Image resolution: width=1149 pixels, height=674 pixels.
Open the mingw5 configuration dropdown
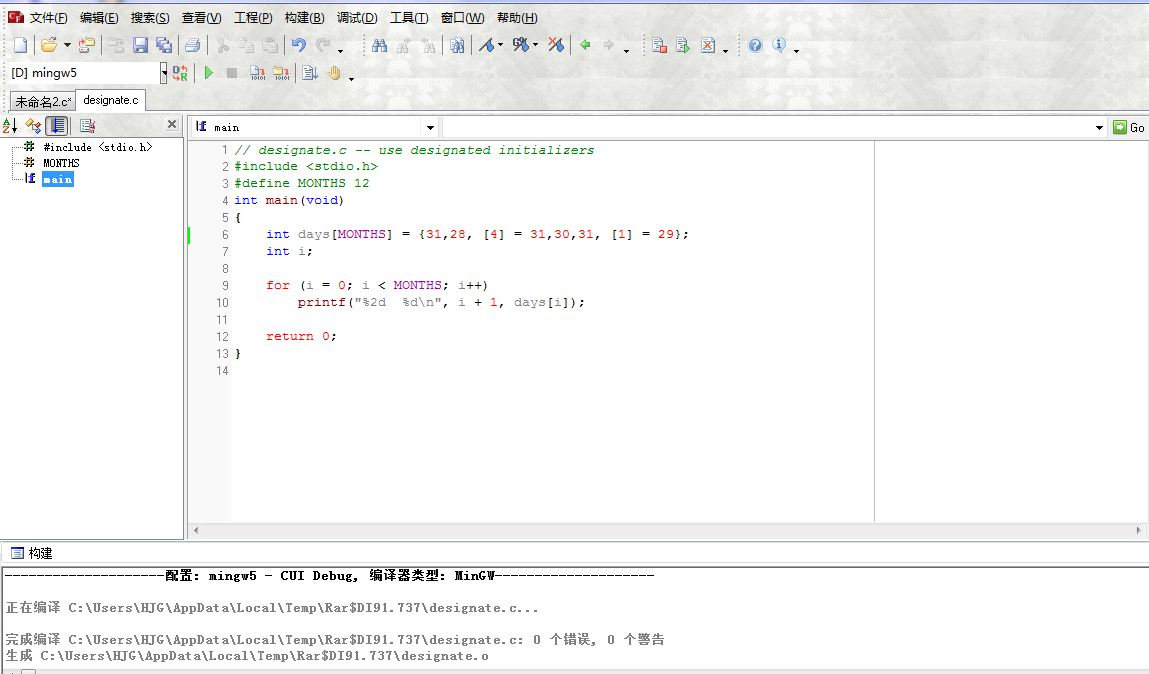click(164, 73)
